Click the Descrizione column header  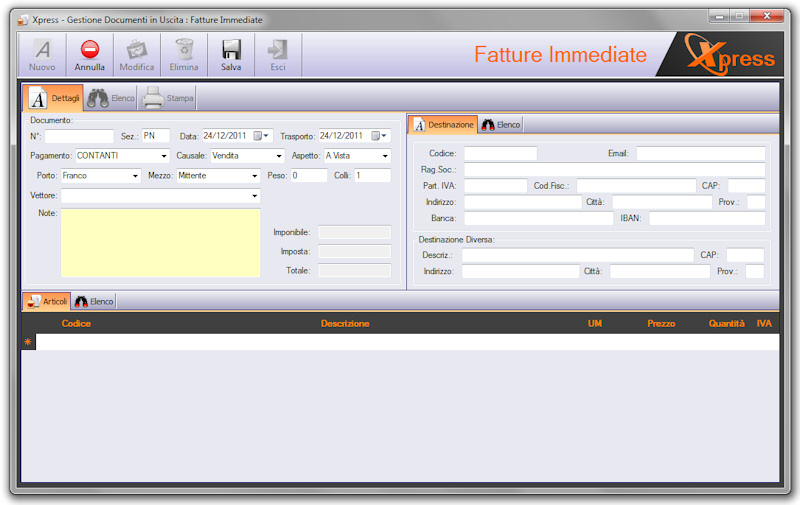point(345,324)
